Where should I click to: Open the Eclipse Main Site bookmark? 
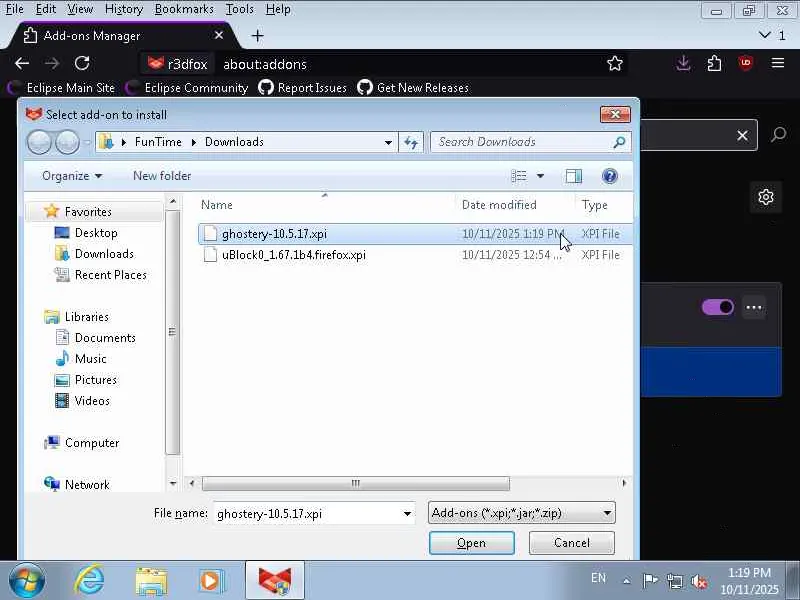63,88
